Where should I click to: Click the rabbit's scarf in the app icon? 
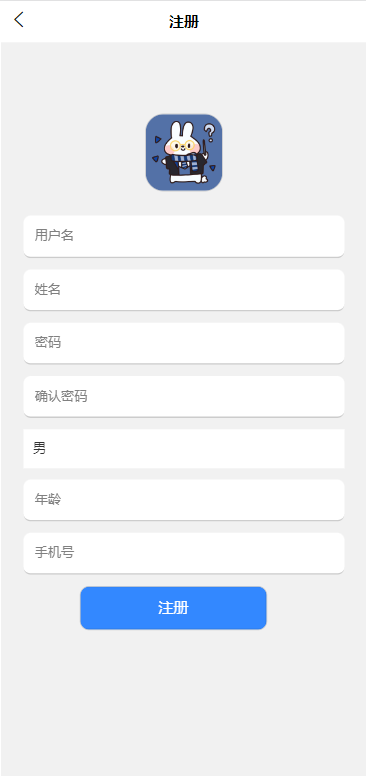click(x=185, y=161)
